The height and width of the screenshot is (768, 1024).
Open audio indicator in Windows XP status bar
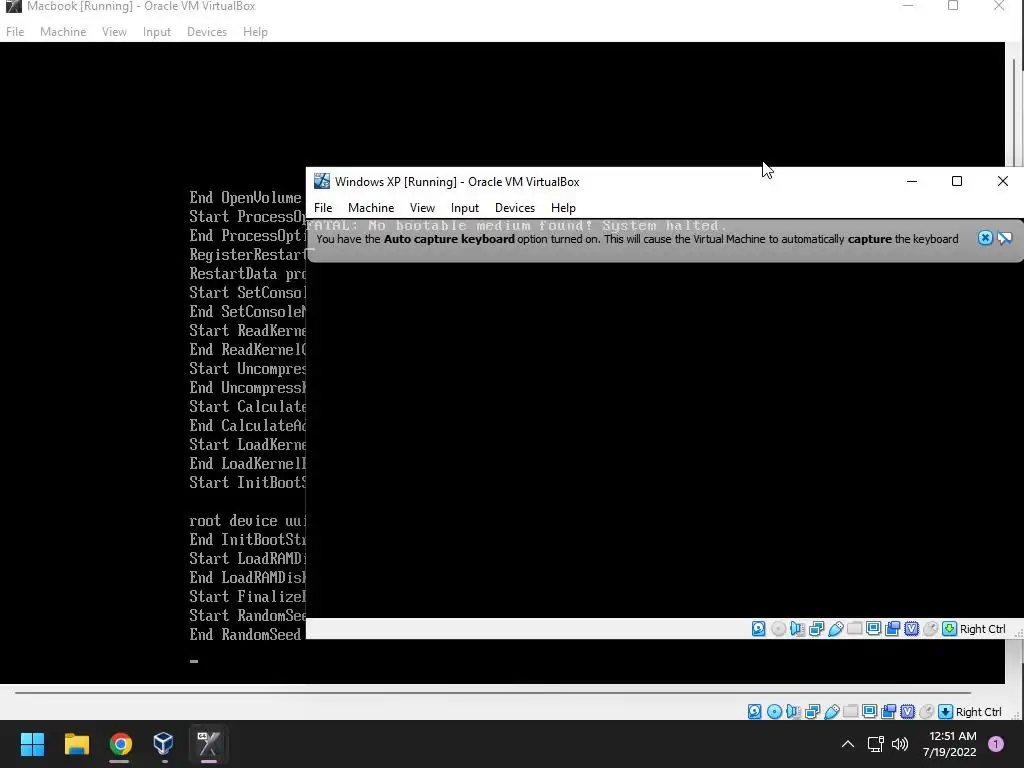coord(797,629)
